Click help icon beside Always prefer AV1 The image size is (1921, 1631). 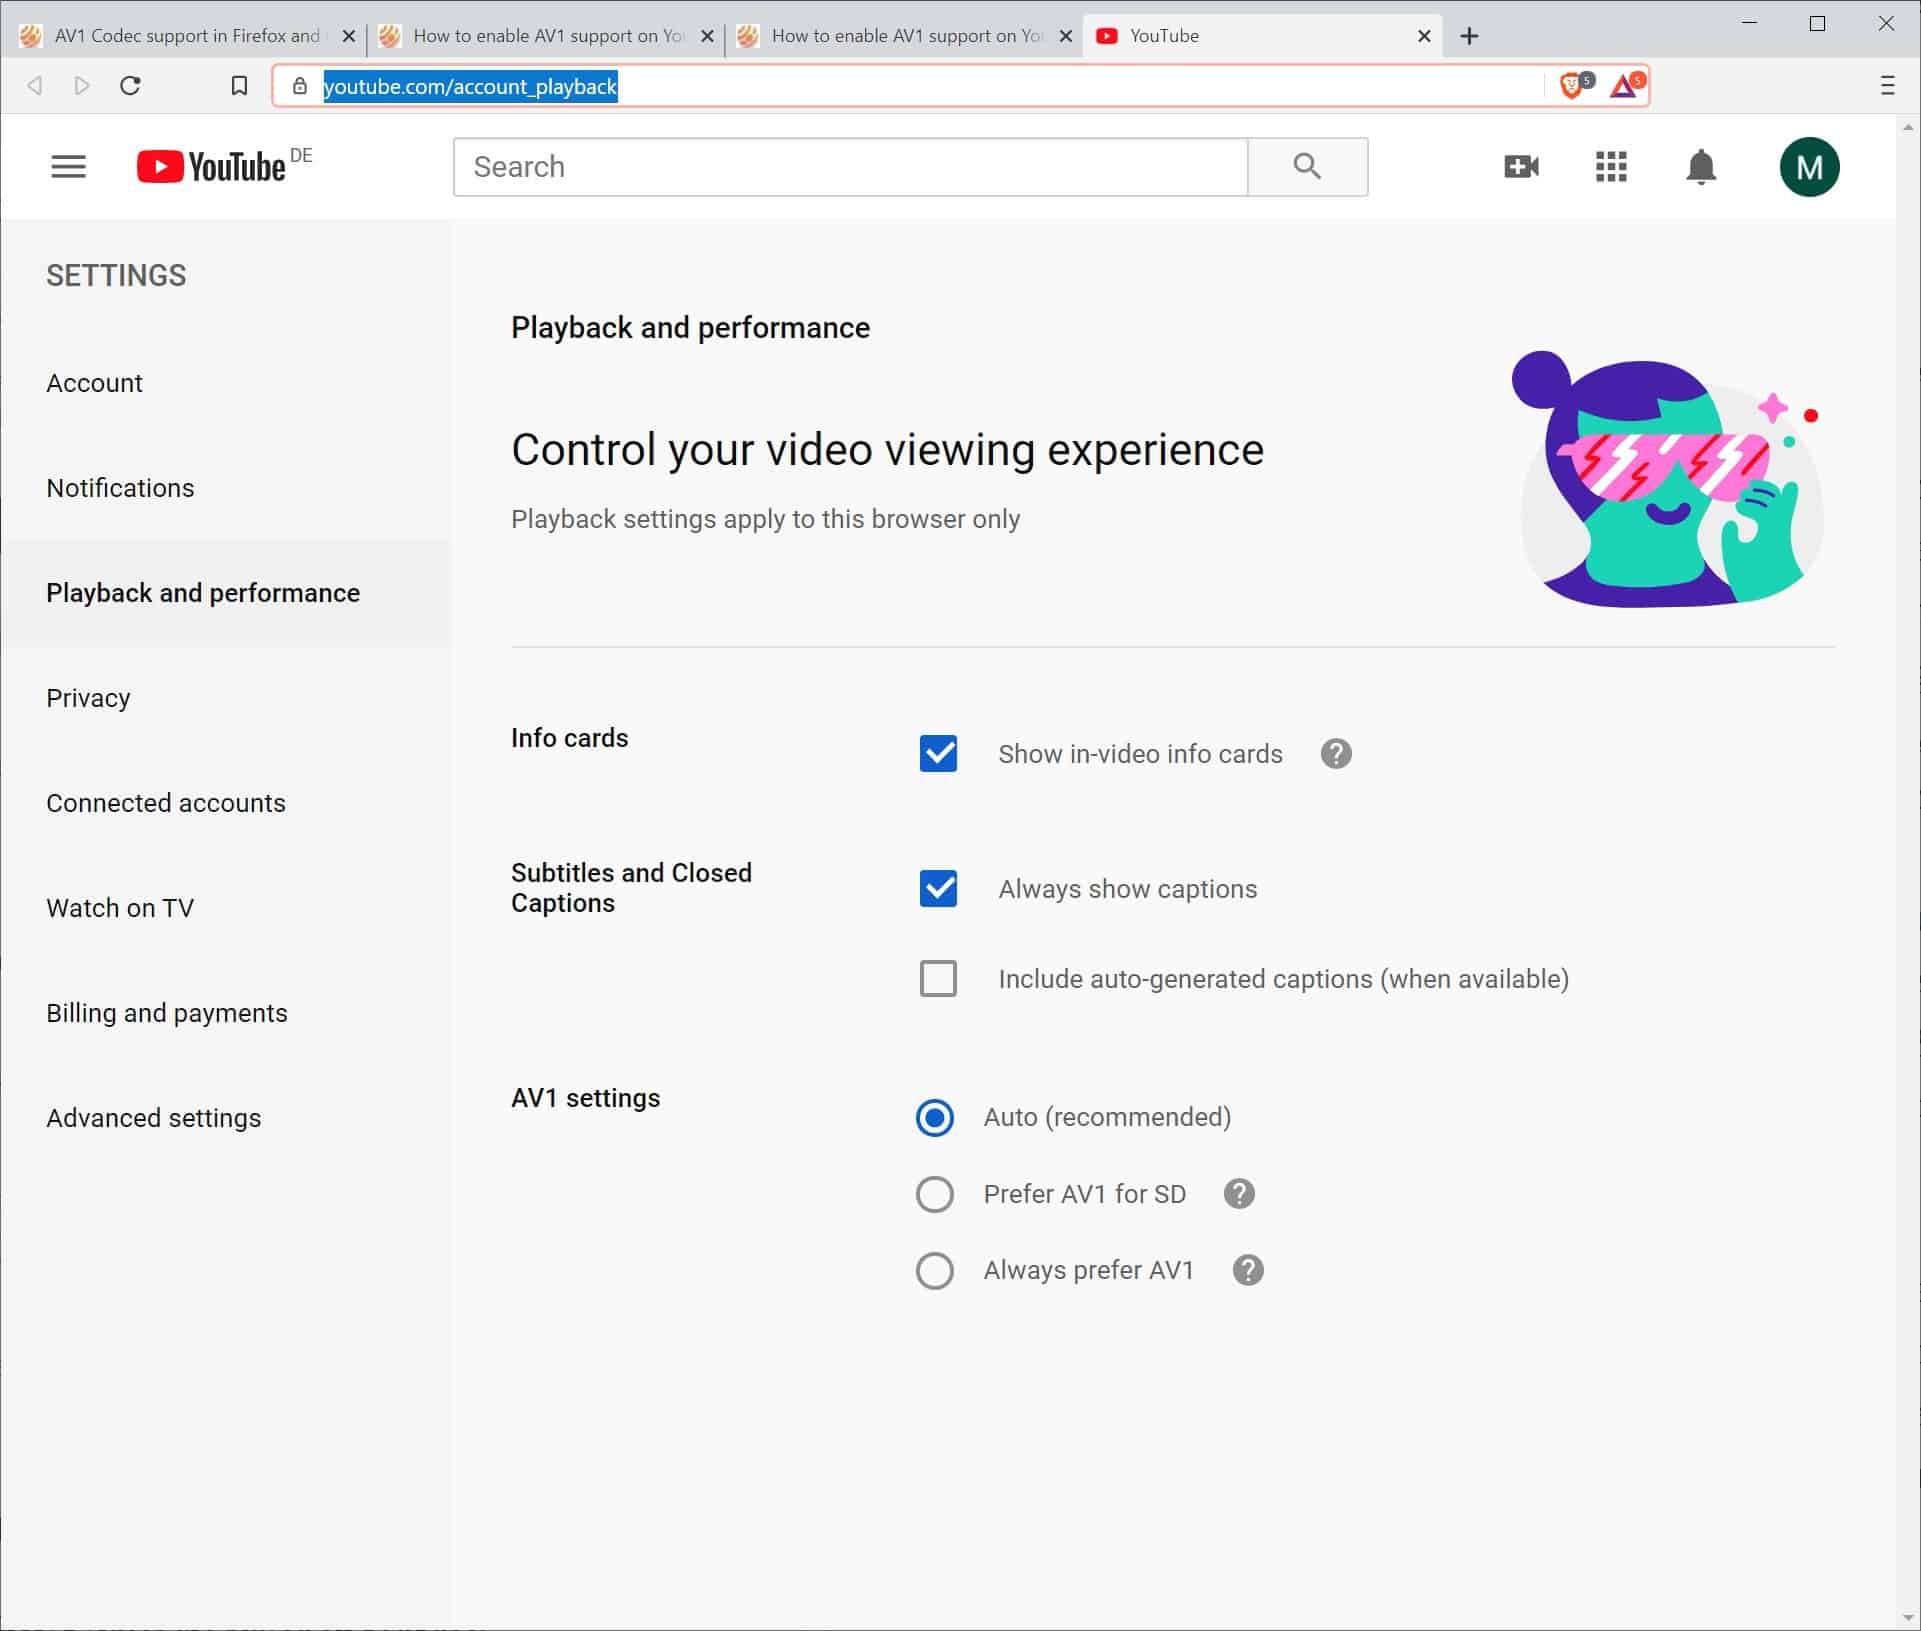click(1247, 1270)
